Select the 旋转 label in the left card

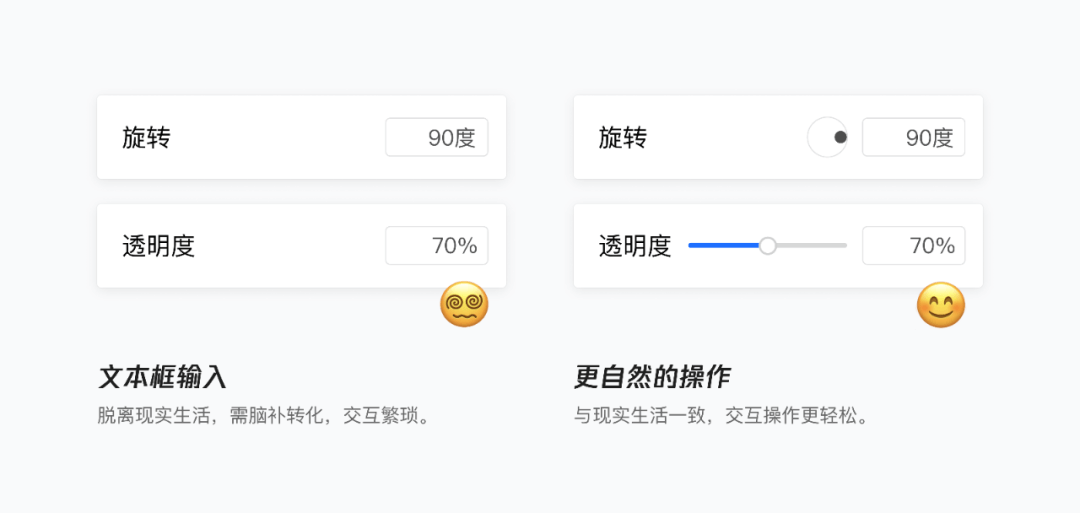147,138
